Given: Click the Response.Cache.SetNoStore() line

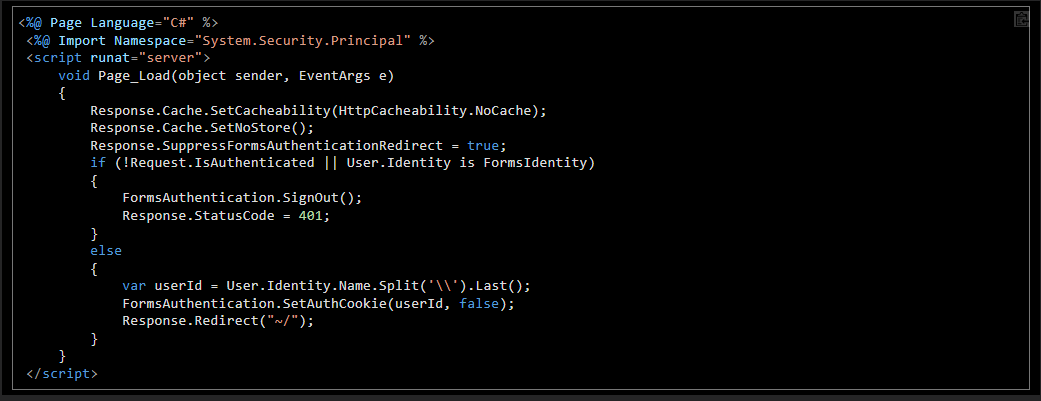Looking at the screenshot, I should [x=201, y=128].
